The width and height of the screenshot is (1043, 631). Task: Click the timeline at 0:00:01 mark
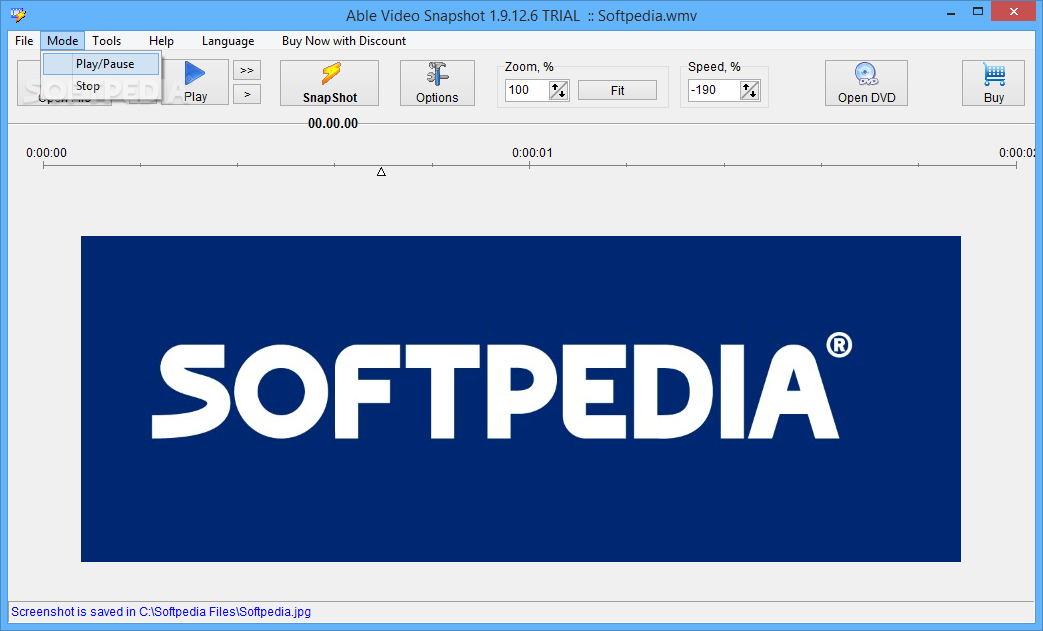tap(530, 165)
